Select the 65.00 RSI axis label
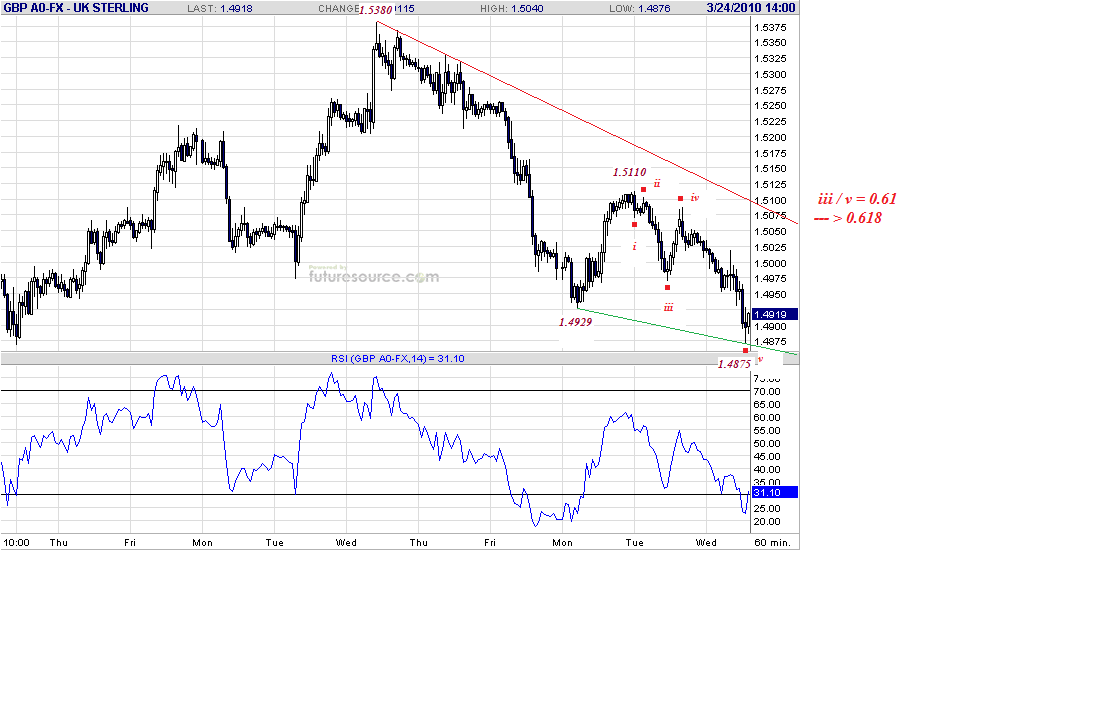 767,405
